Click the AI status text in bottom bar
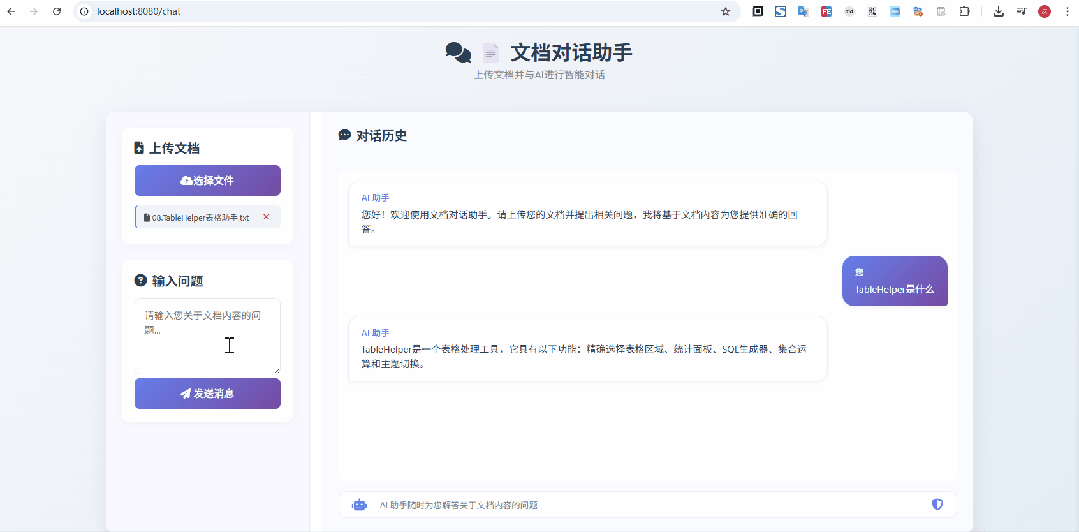This screenshot has width=1079, height=532. coord(459,505)
